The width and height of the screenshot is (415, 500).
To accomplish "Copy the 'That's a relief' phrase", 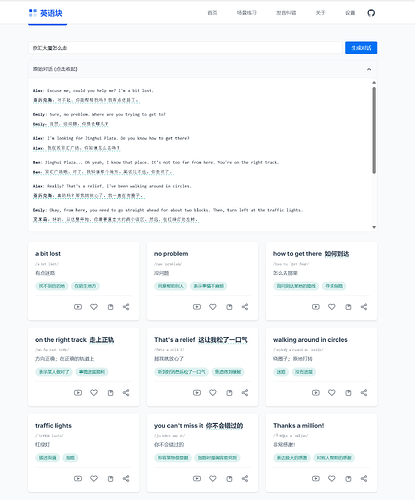I will click(x=229, y=393).
